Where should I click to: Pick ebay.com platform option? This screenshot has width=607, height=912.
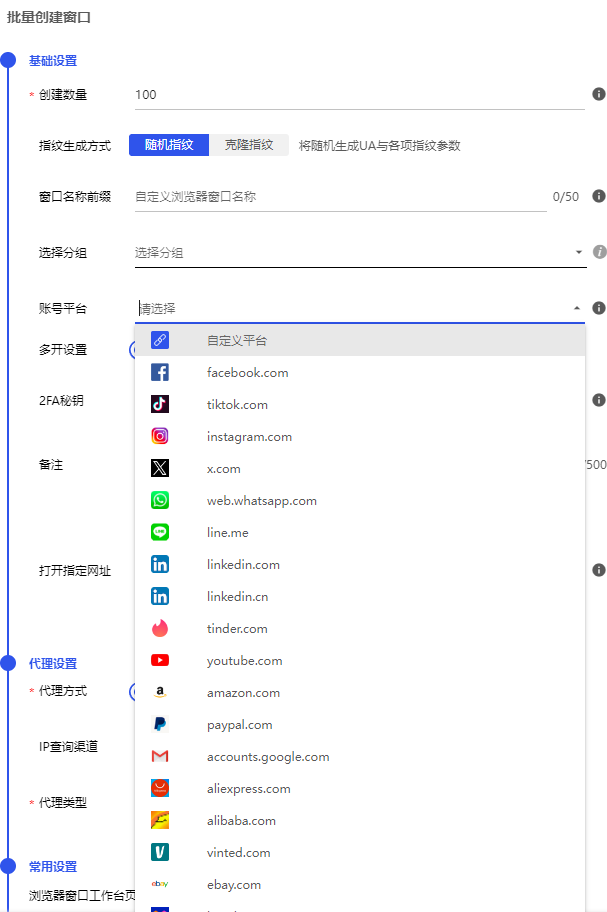pos(360,884)
